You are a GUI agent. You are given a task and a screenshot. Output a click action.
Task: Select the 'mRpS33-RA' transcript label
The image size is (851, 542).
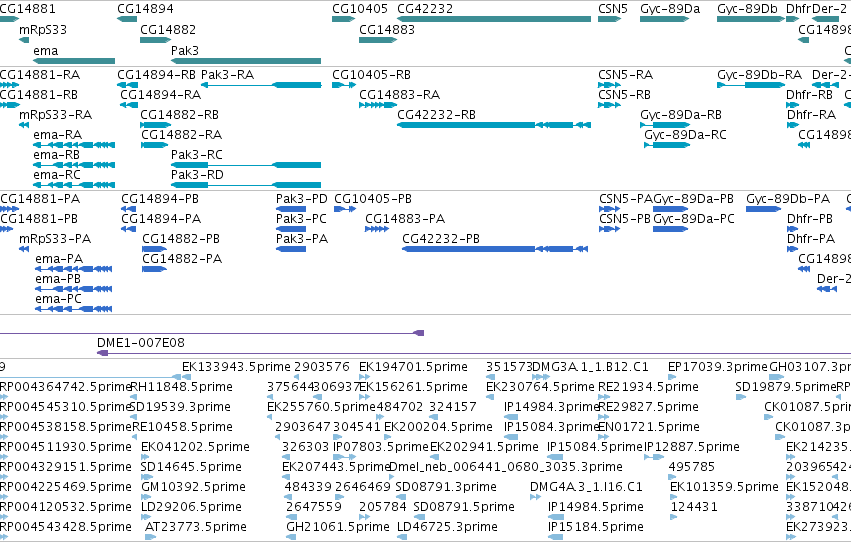55,115
